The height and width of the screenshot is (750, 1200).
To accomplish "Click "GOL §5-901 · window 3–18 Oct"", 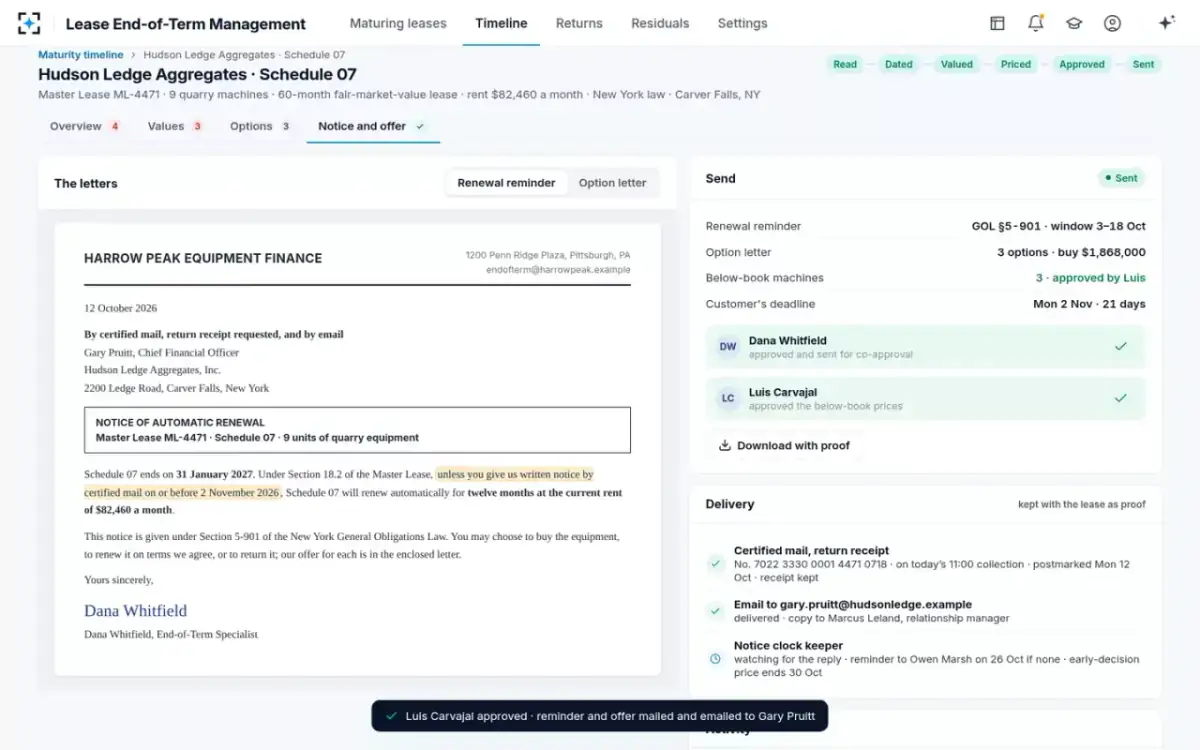I will (1059, 226).
